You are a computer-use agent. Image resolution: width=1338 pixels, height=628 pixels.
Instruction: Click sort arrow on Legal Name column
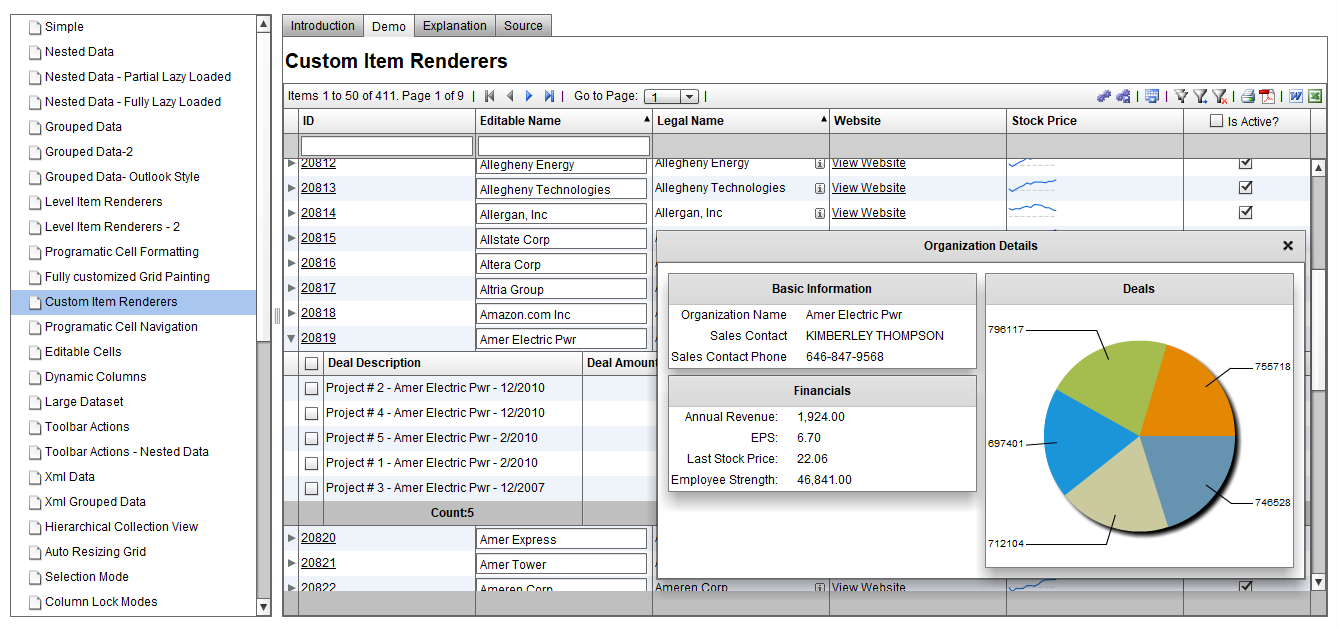pos(825,119)
